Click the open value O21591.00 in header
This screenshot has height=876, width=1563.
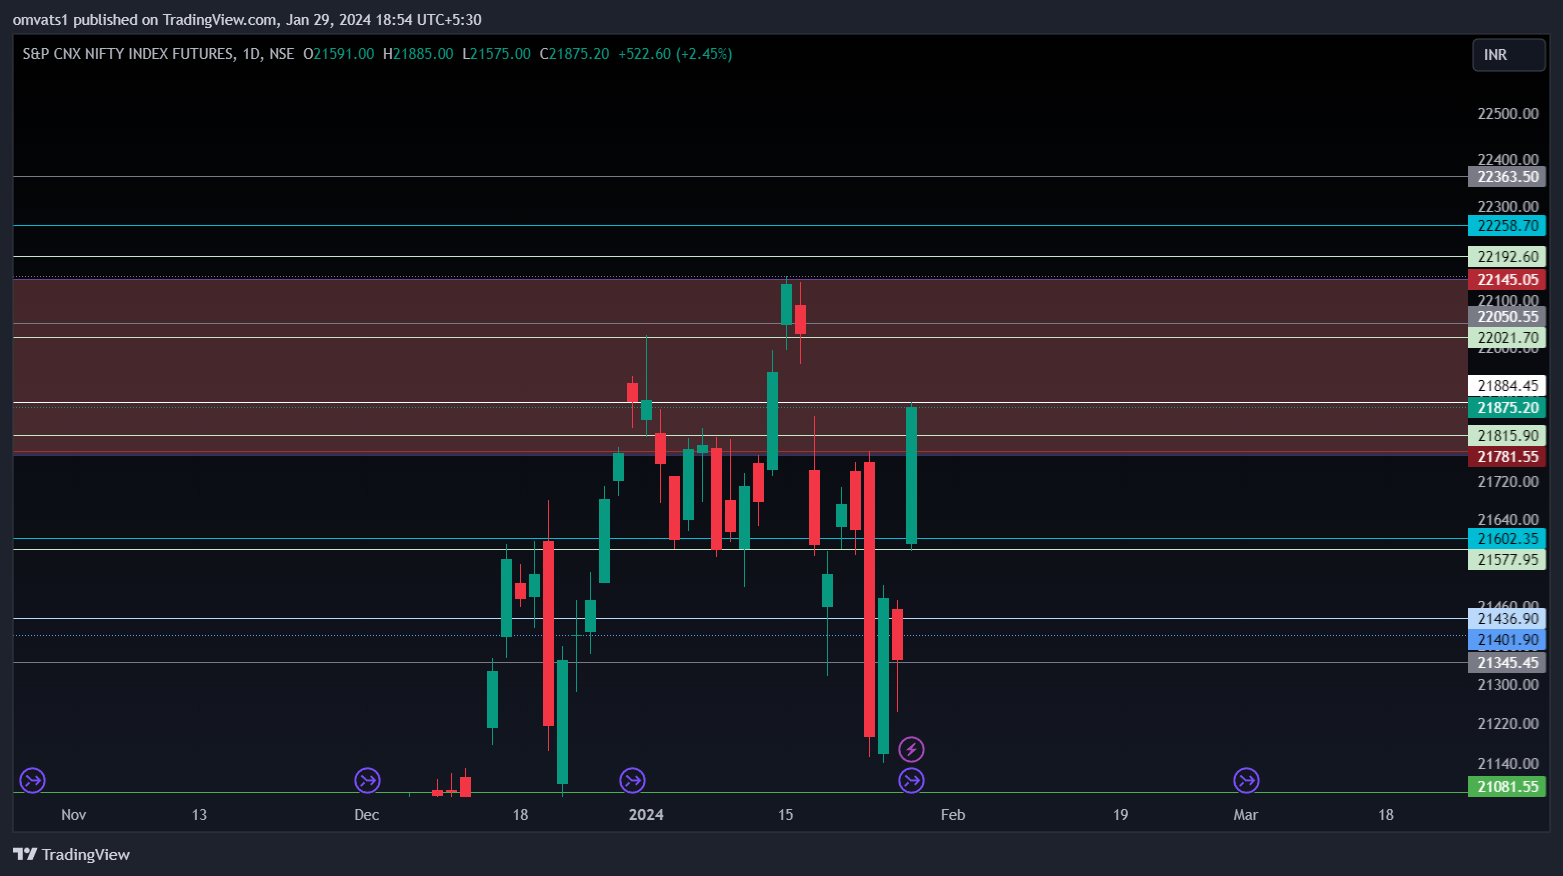[x=339, y=54]
